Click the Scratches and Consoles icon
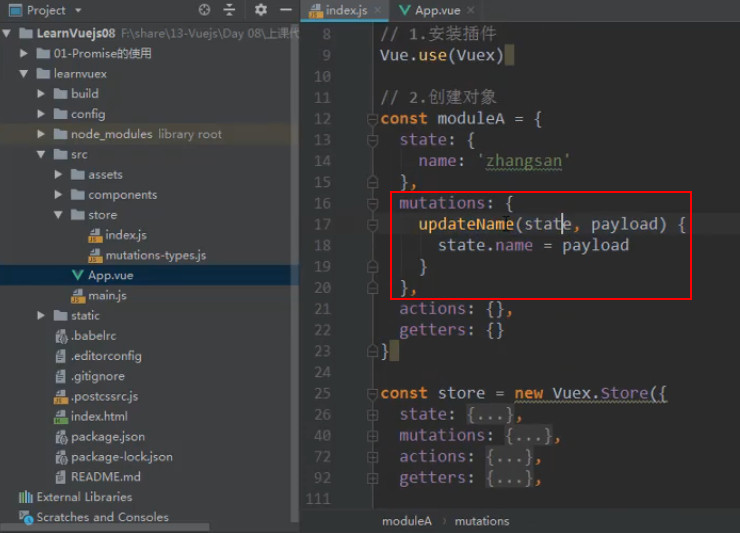Screen dimensions: 740x533 25,517
